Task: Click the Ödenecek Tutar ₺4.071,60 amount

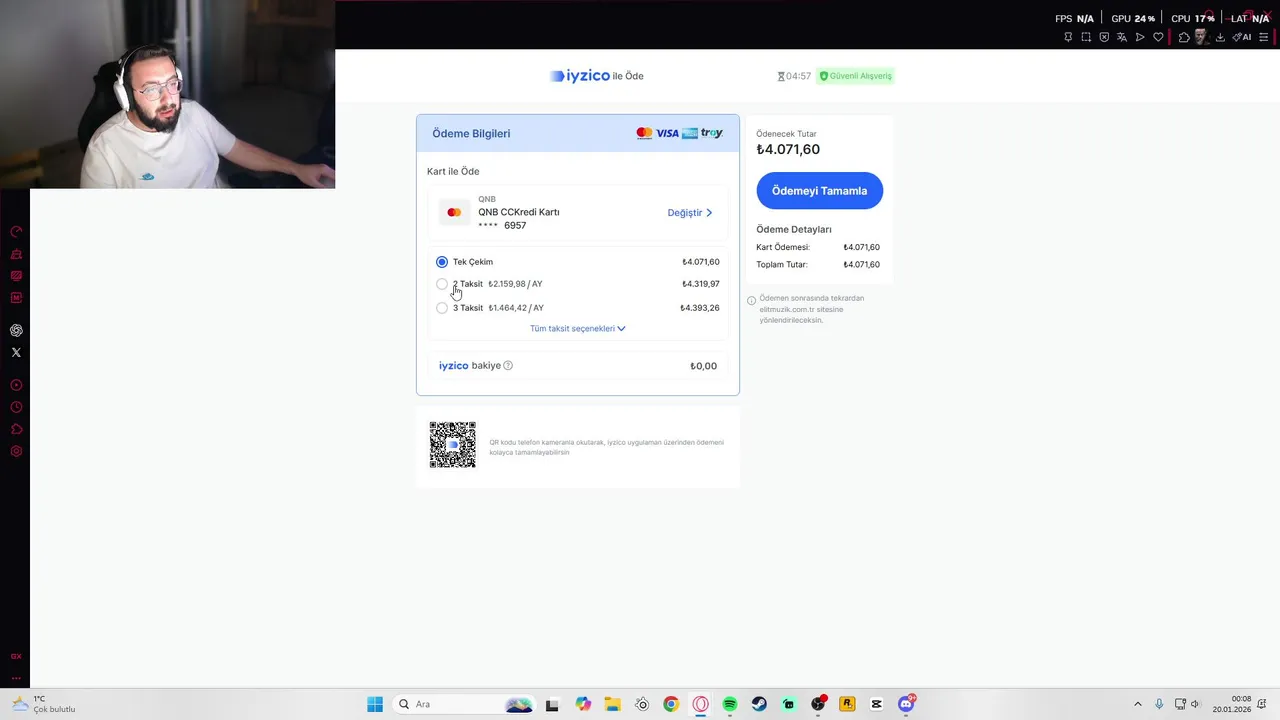Action: (788, 149)
